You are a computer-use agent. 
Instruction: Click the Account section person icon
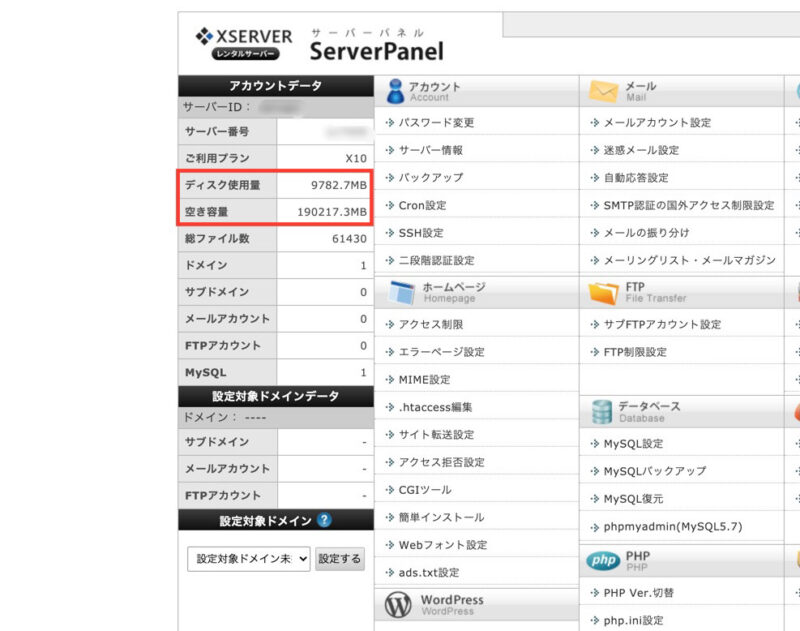(395, 91)
